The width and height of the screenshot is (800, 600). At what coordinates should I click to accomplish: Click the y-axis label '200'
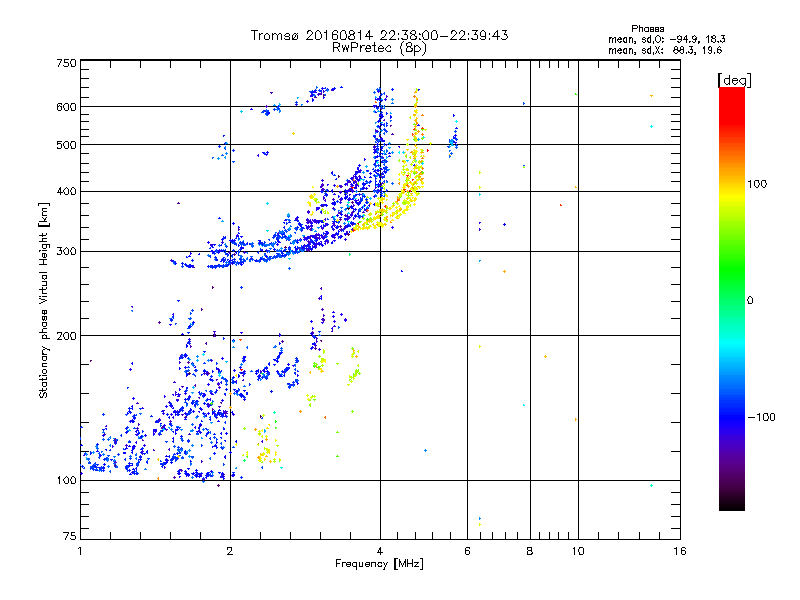coord(66,336)
